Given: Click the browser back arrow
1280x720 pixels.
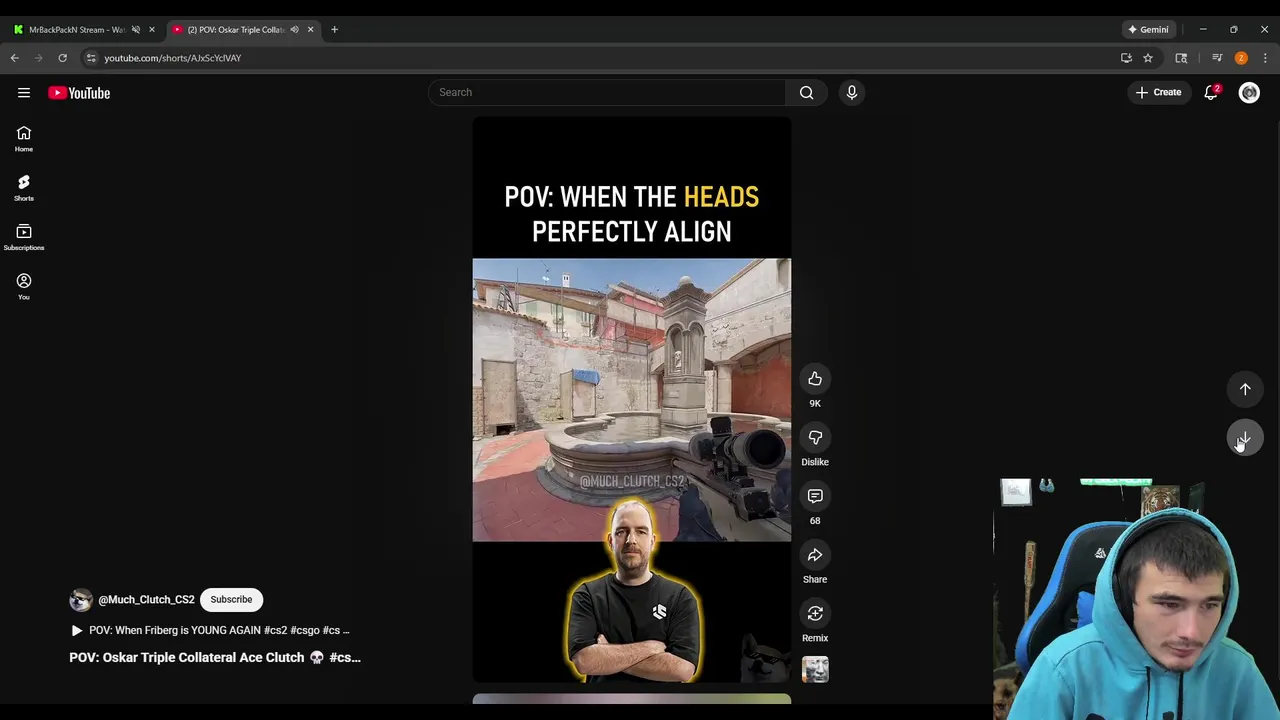Looking at the screenshot, I should tap(15, 58).
